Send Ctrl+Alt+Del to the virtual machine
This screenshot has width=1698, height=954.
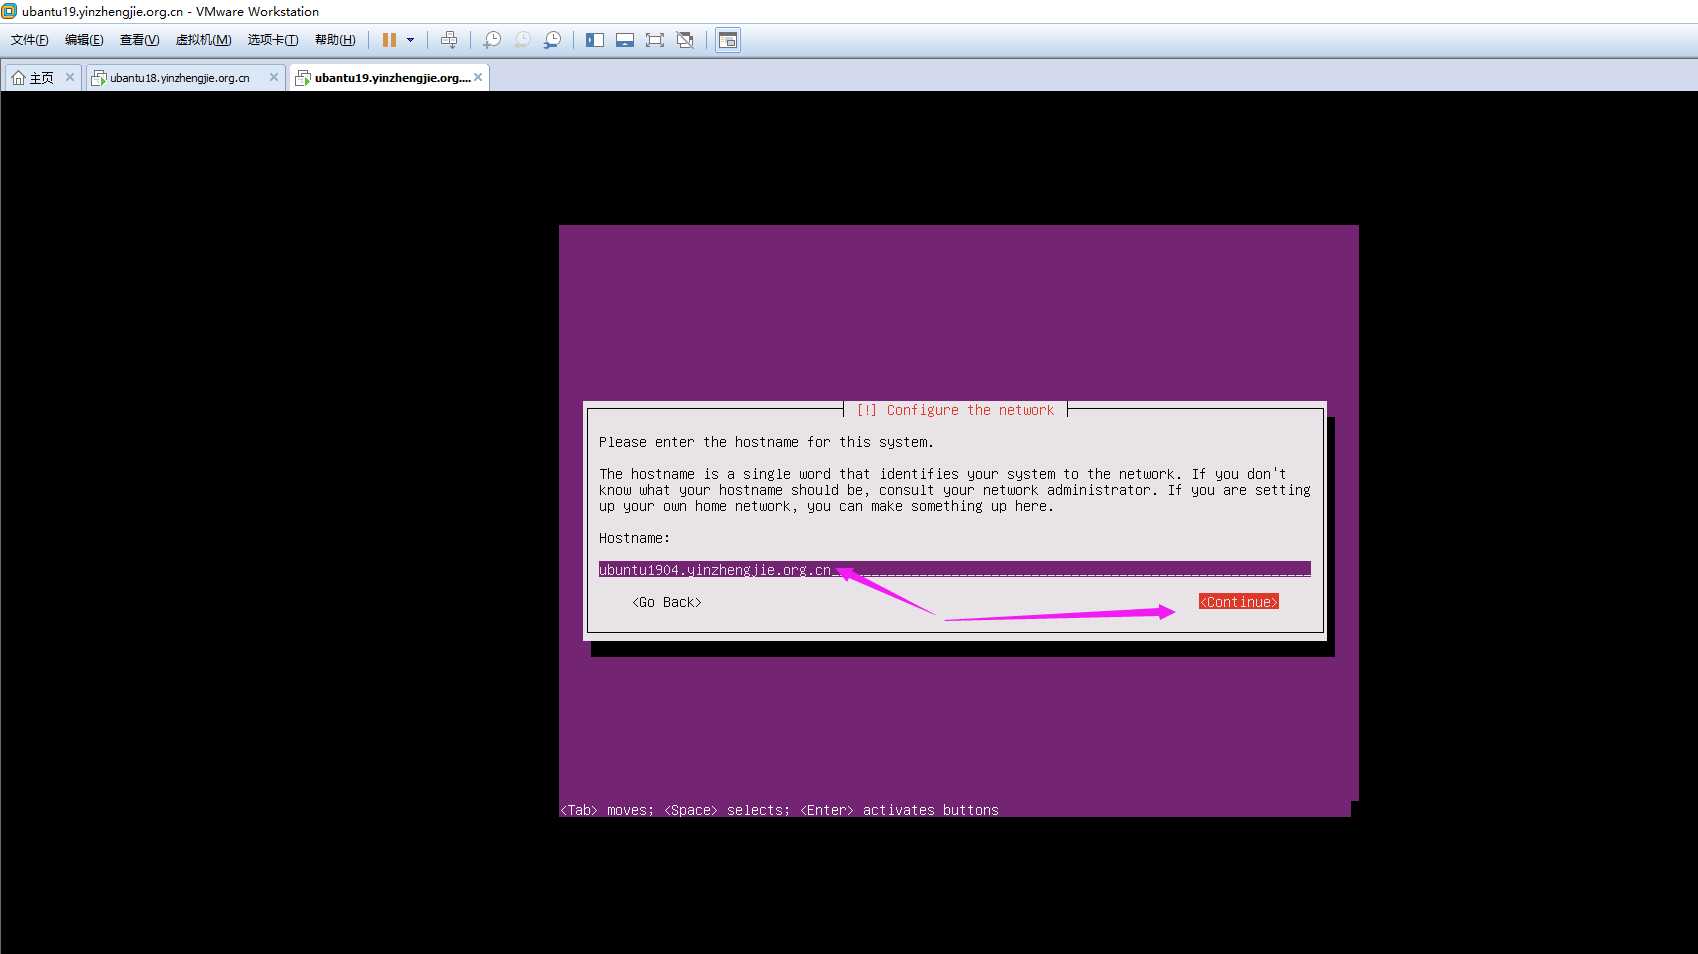click(x=449, y=40)
